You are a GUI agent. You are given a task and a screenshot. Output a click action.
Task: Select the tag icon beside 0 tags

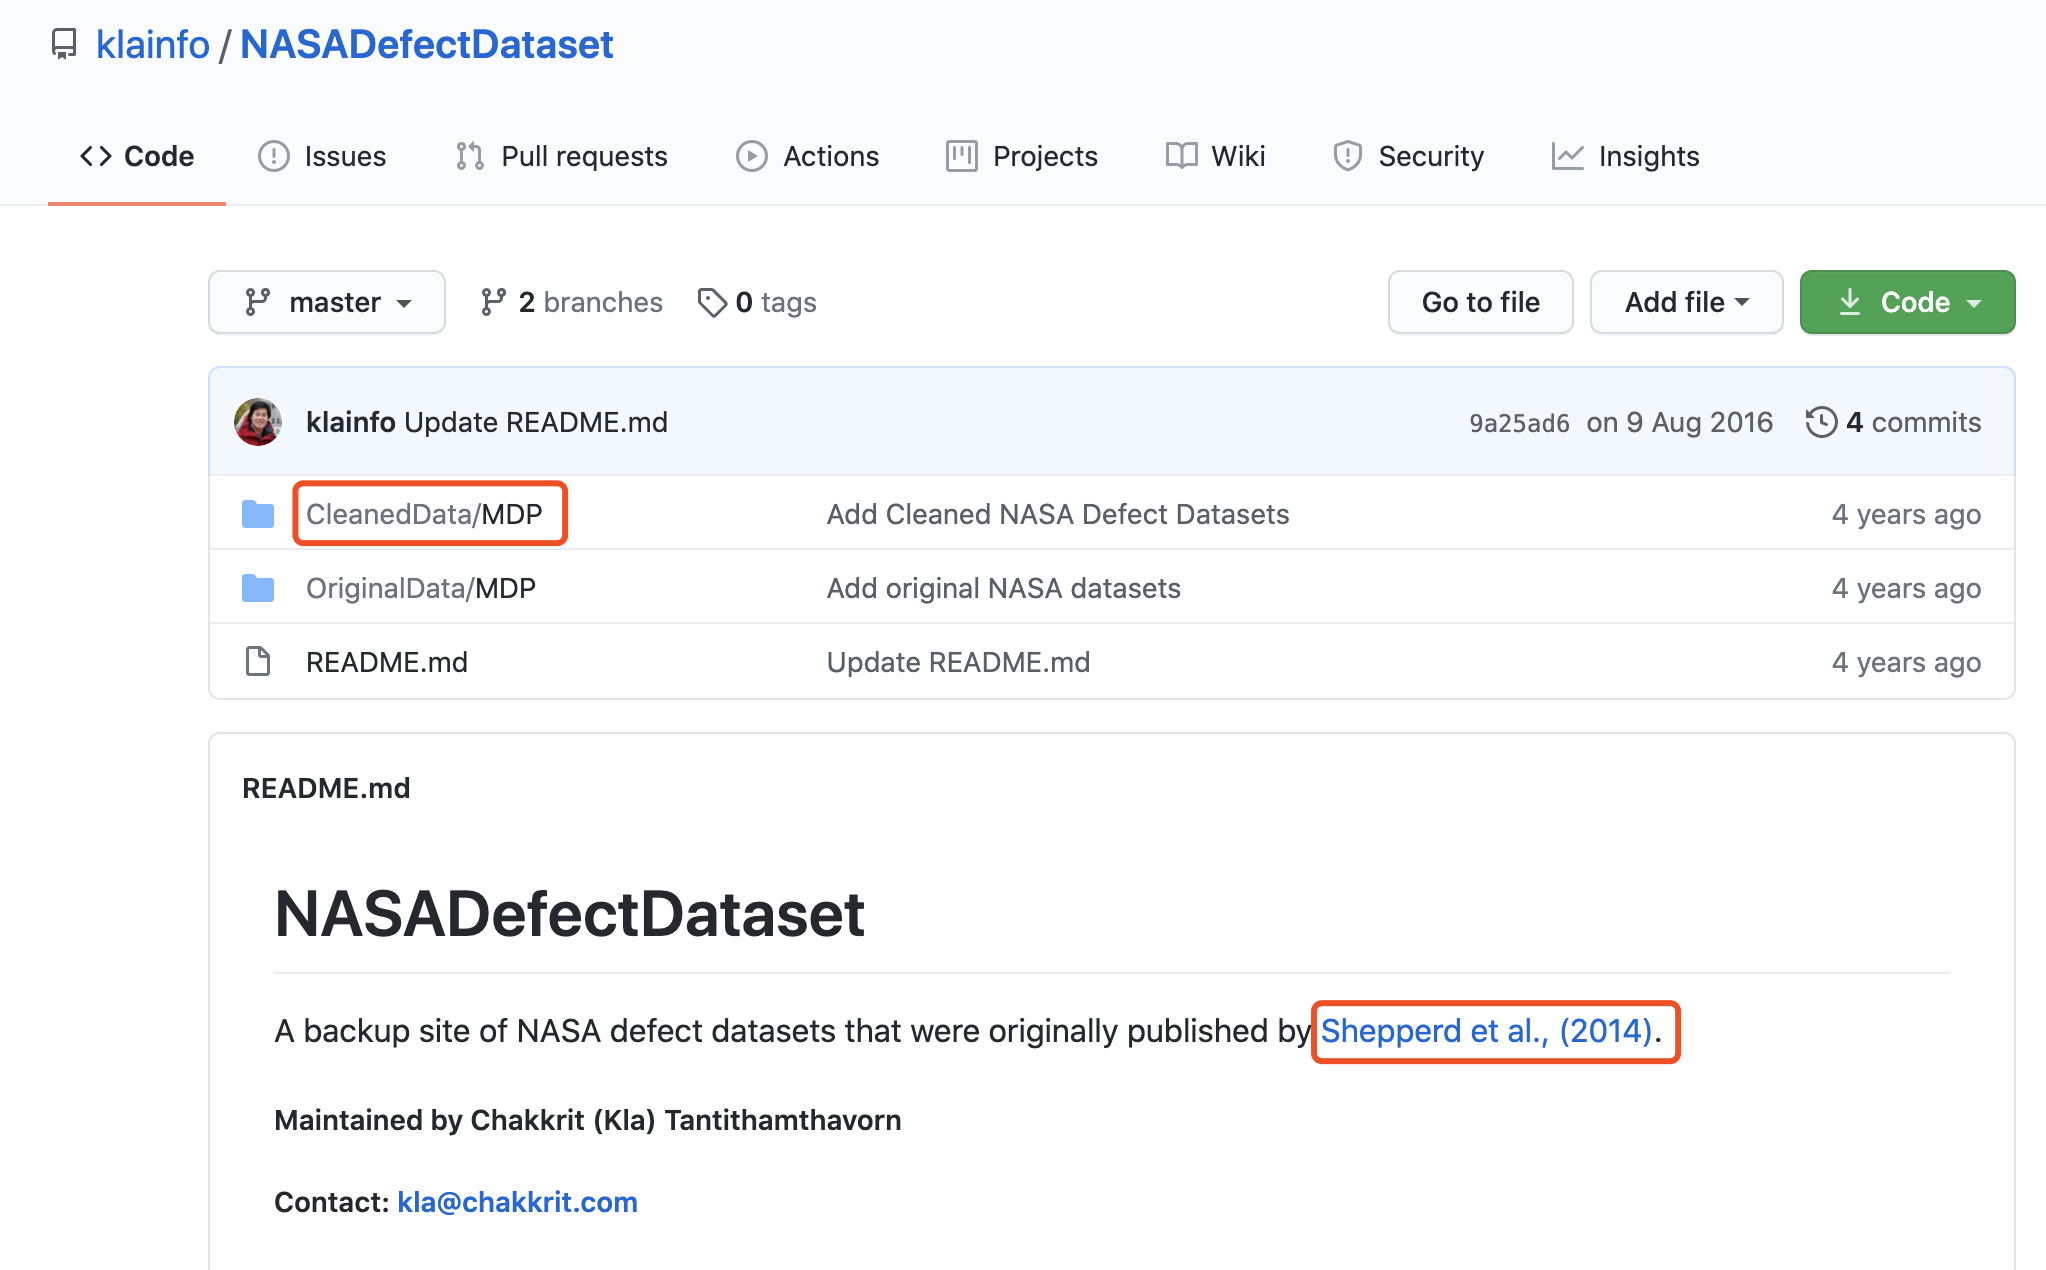click(712, 301)
